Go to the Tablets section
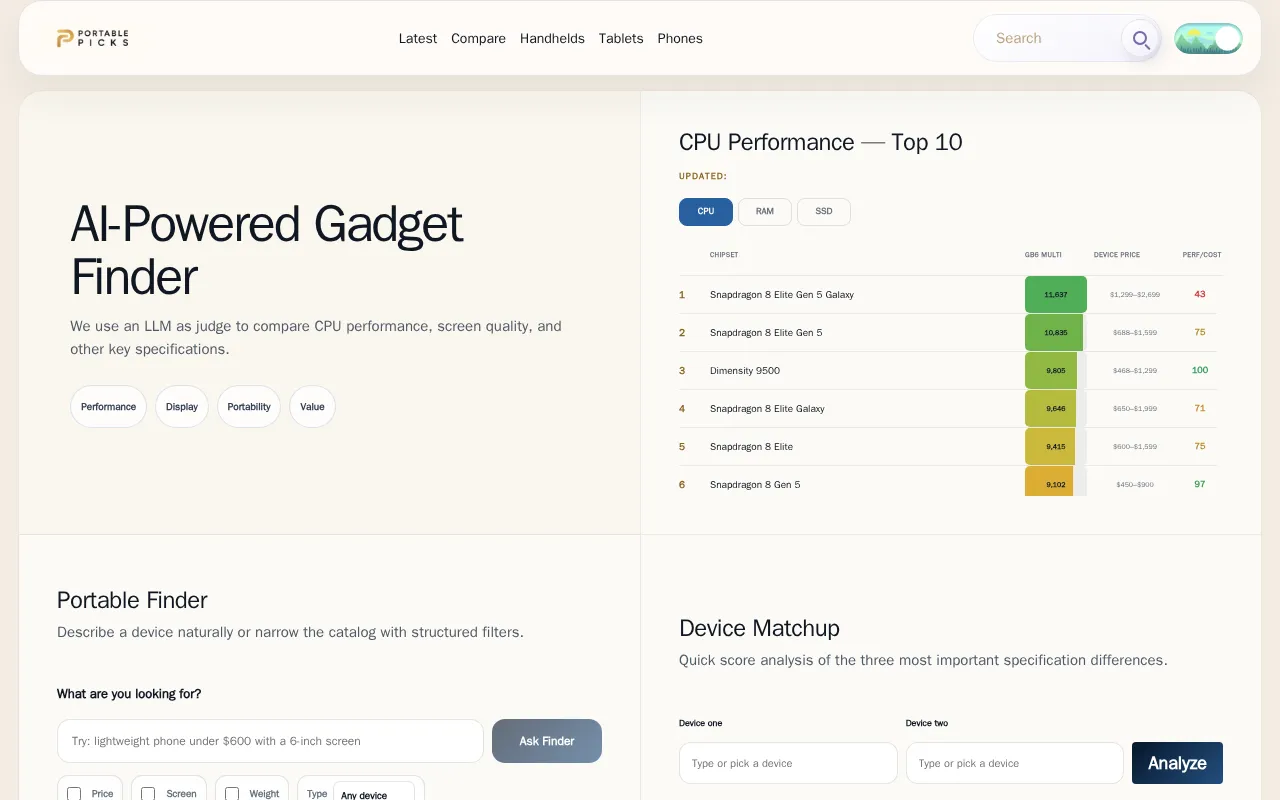Screen dimensions: 1280x800 click(621, 39)
